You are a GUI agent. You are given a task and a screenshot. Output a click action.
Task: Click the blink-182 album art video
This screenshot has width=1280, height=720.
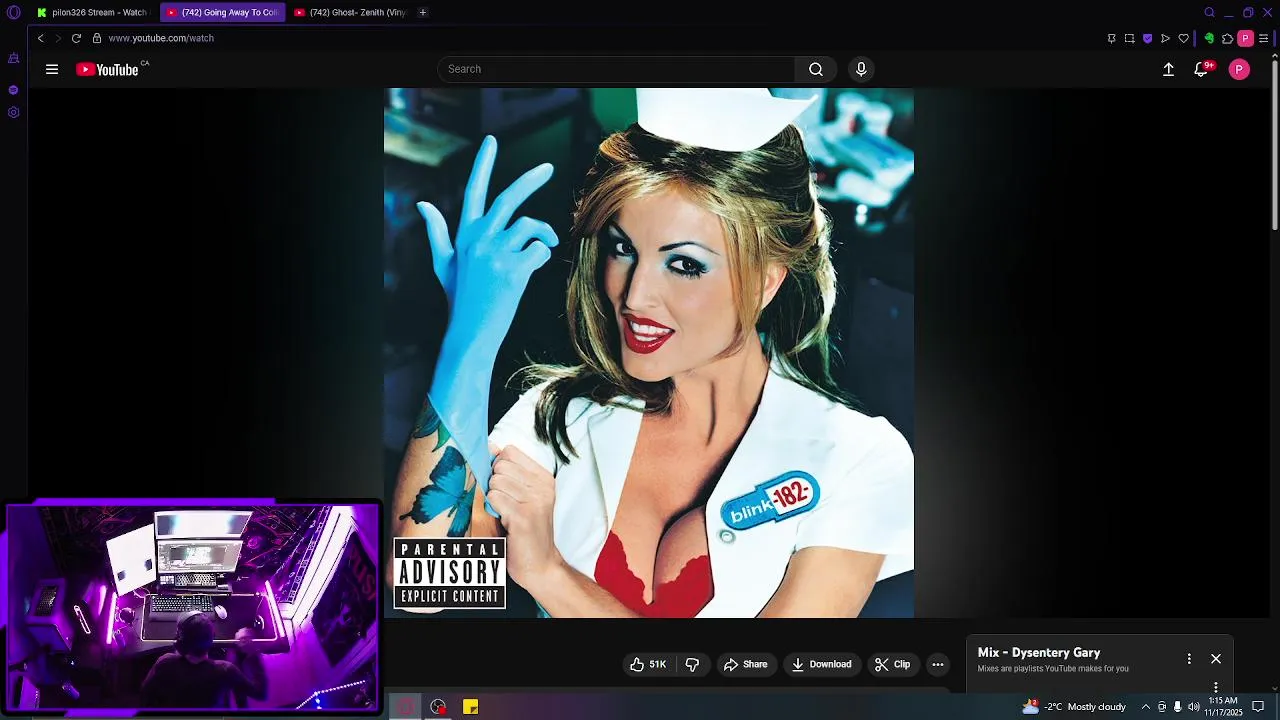coord(649,353)
